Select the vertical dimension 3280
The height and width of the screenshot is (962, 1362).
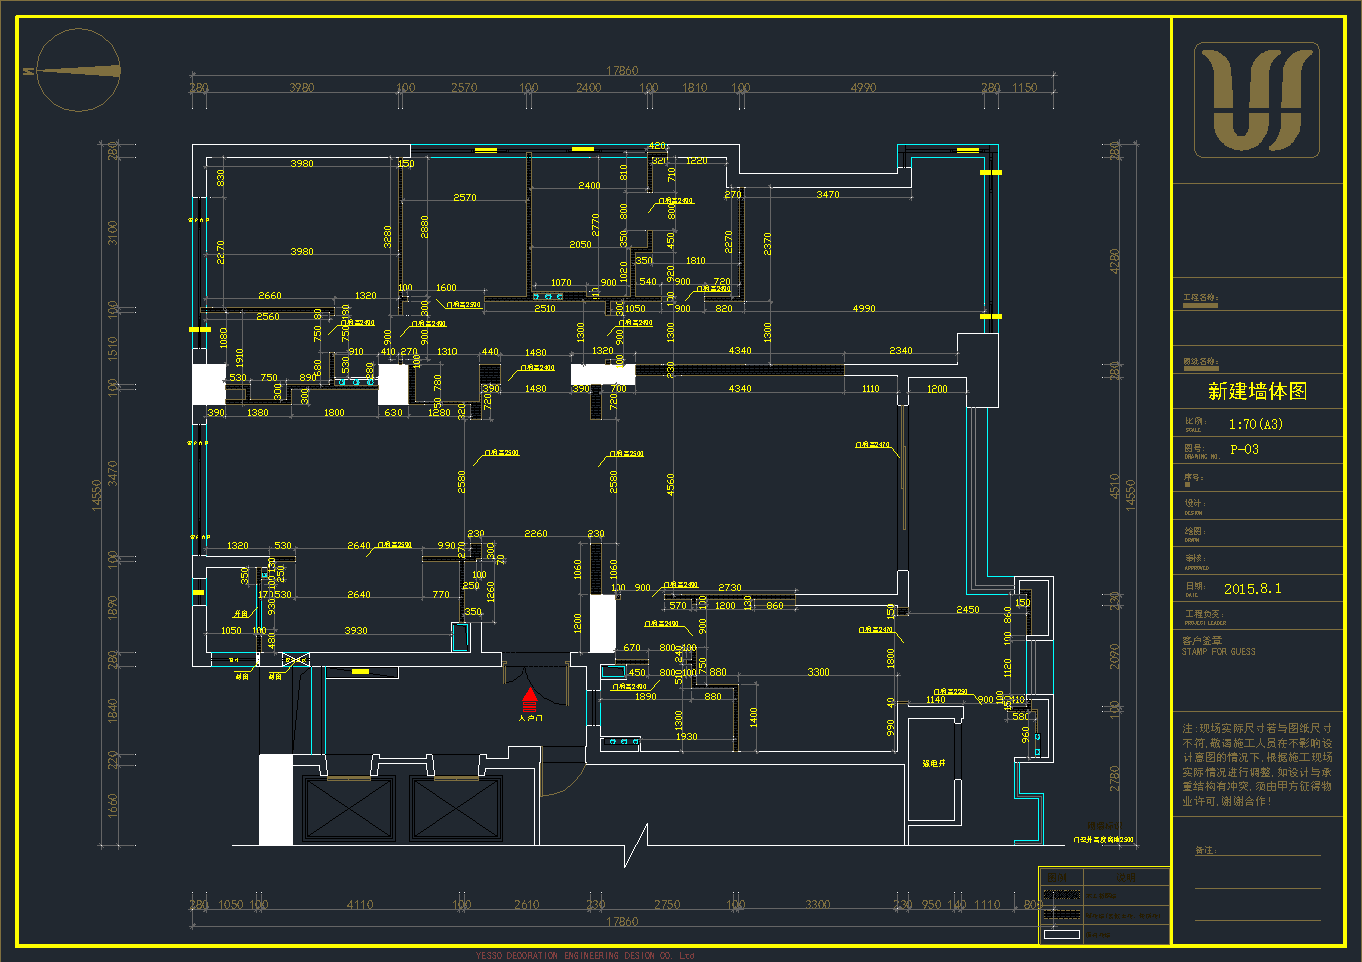(x=388, y=237)
